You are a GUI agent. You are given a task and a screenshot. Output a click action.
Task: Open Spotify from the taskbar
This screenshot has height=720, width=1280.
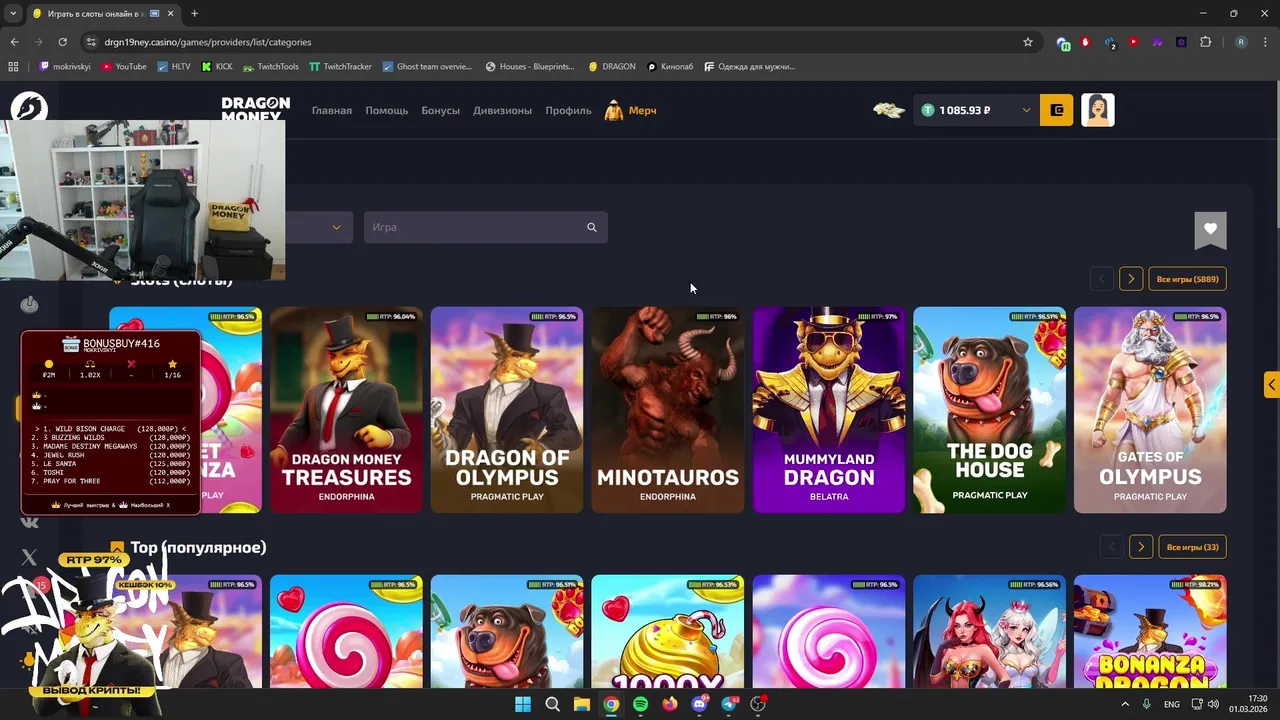click(x=640, y=704)
